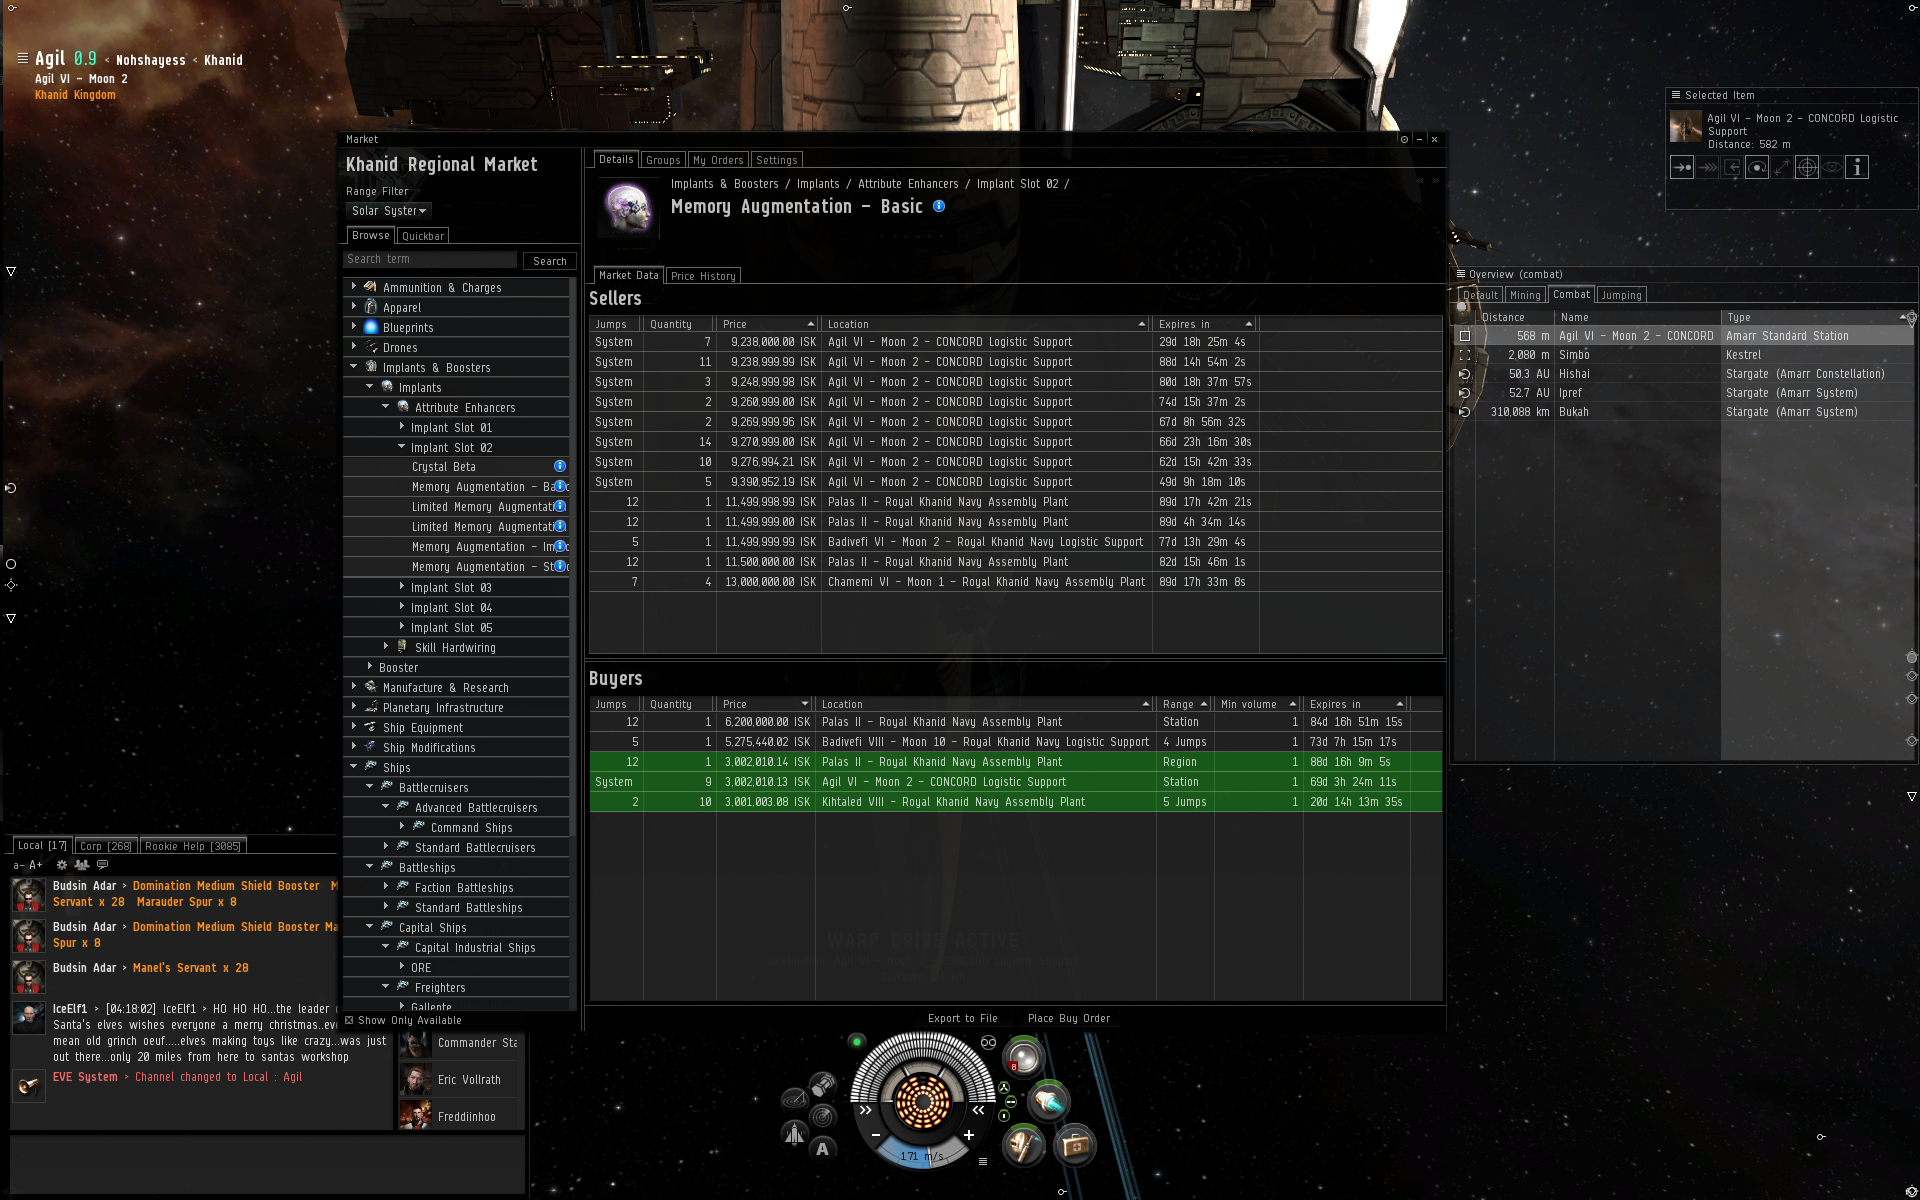Toggle the green safety indicator light on HUD
This screenshot has width=1920, height=1200.
(x=856, y=1041)
